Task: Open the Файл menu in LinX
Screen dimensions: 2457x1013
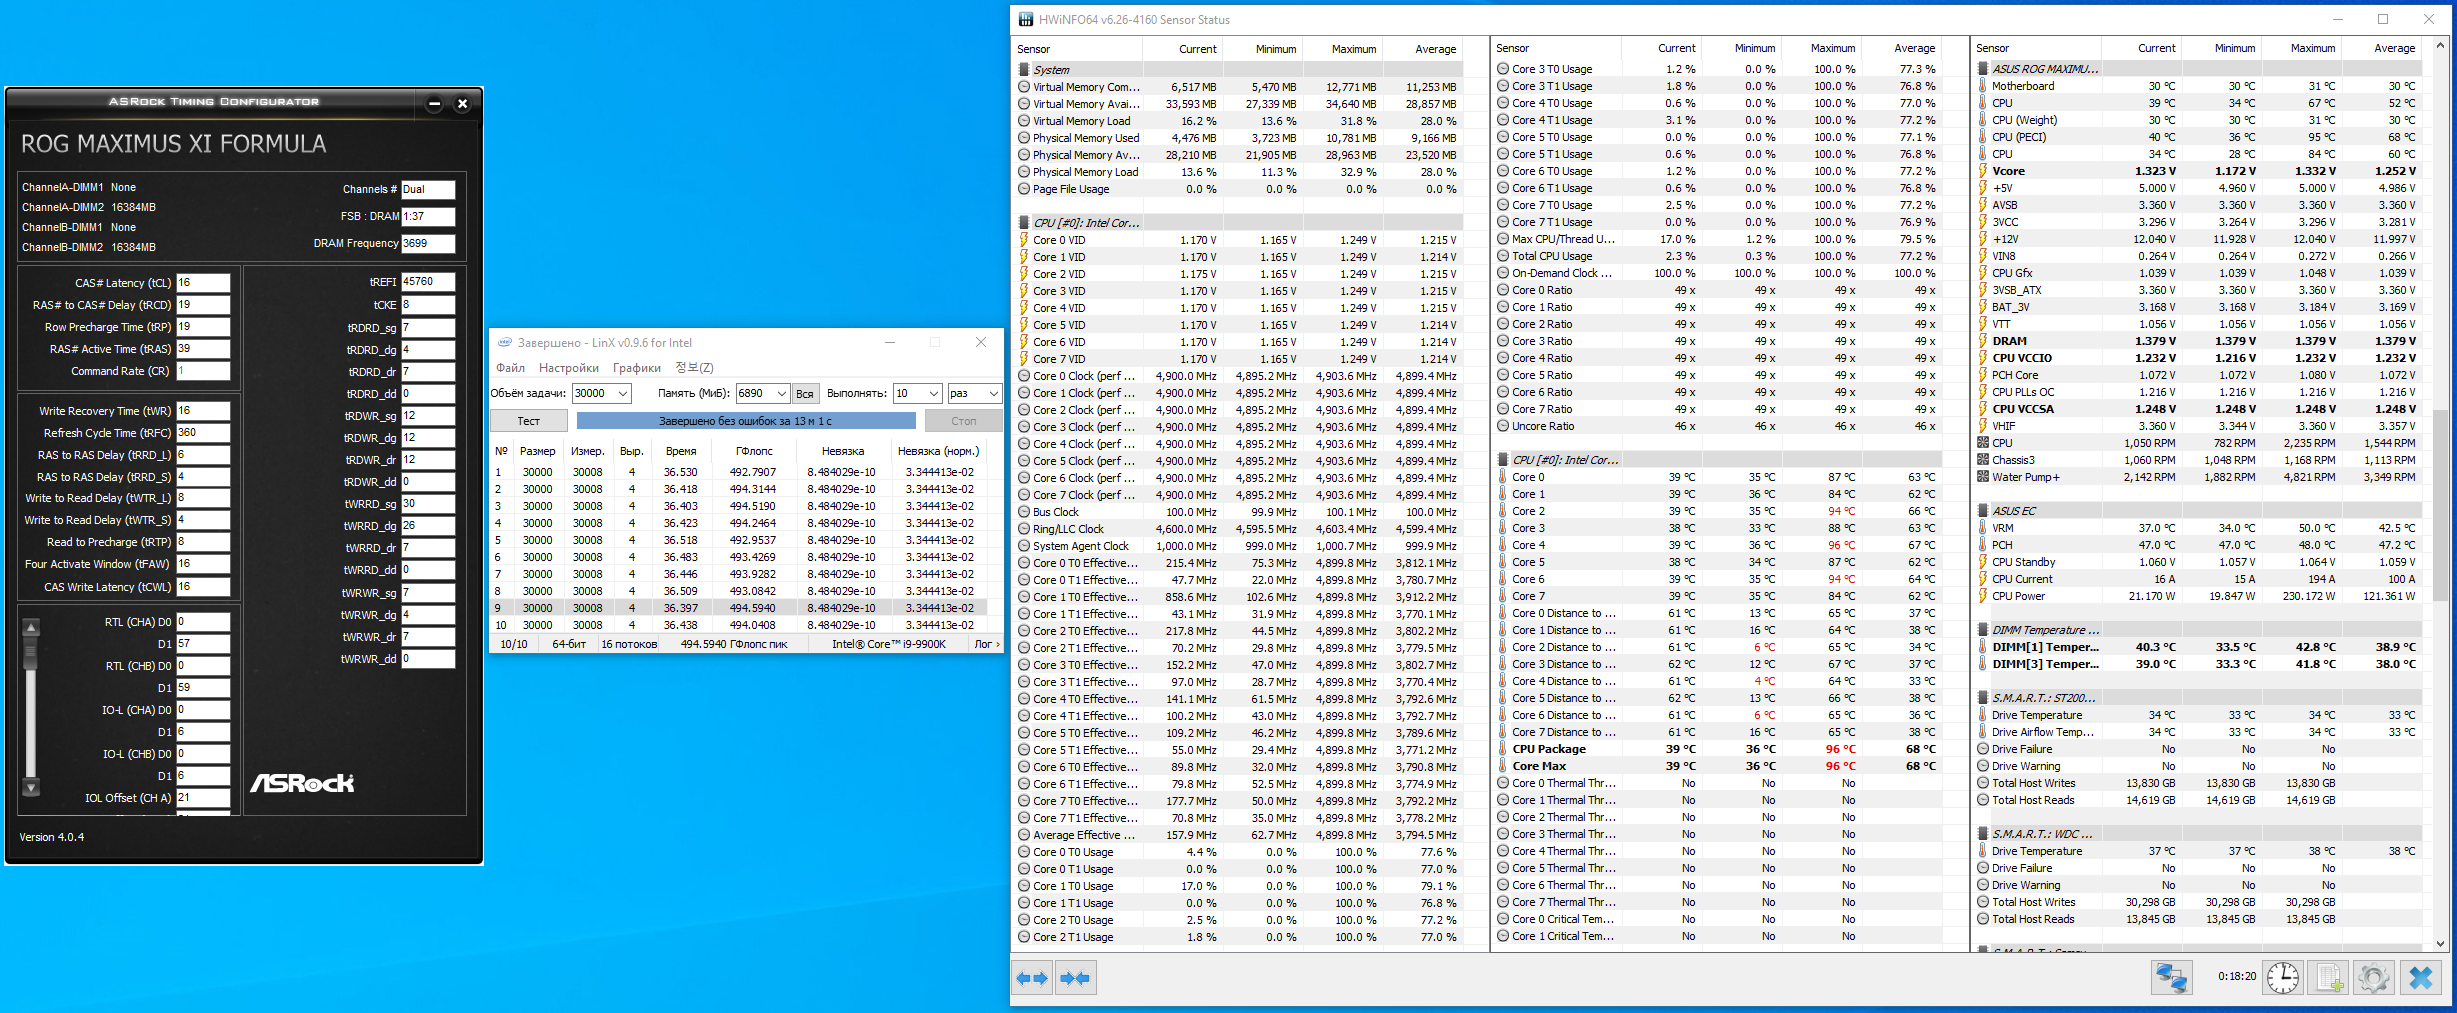Action: point(510,368)
